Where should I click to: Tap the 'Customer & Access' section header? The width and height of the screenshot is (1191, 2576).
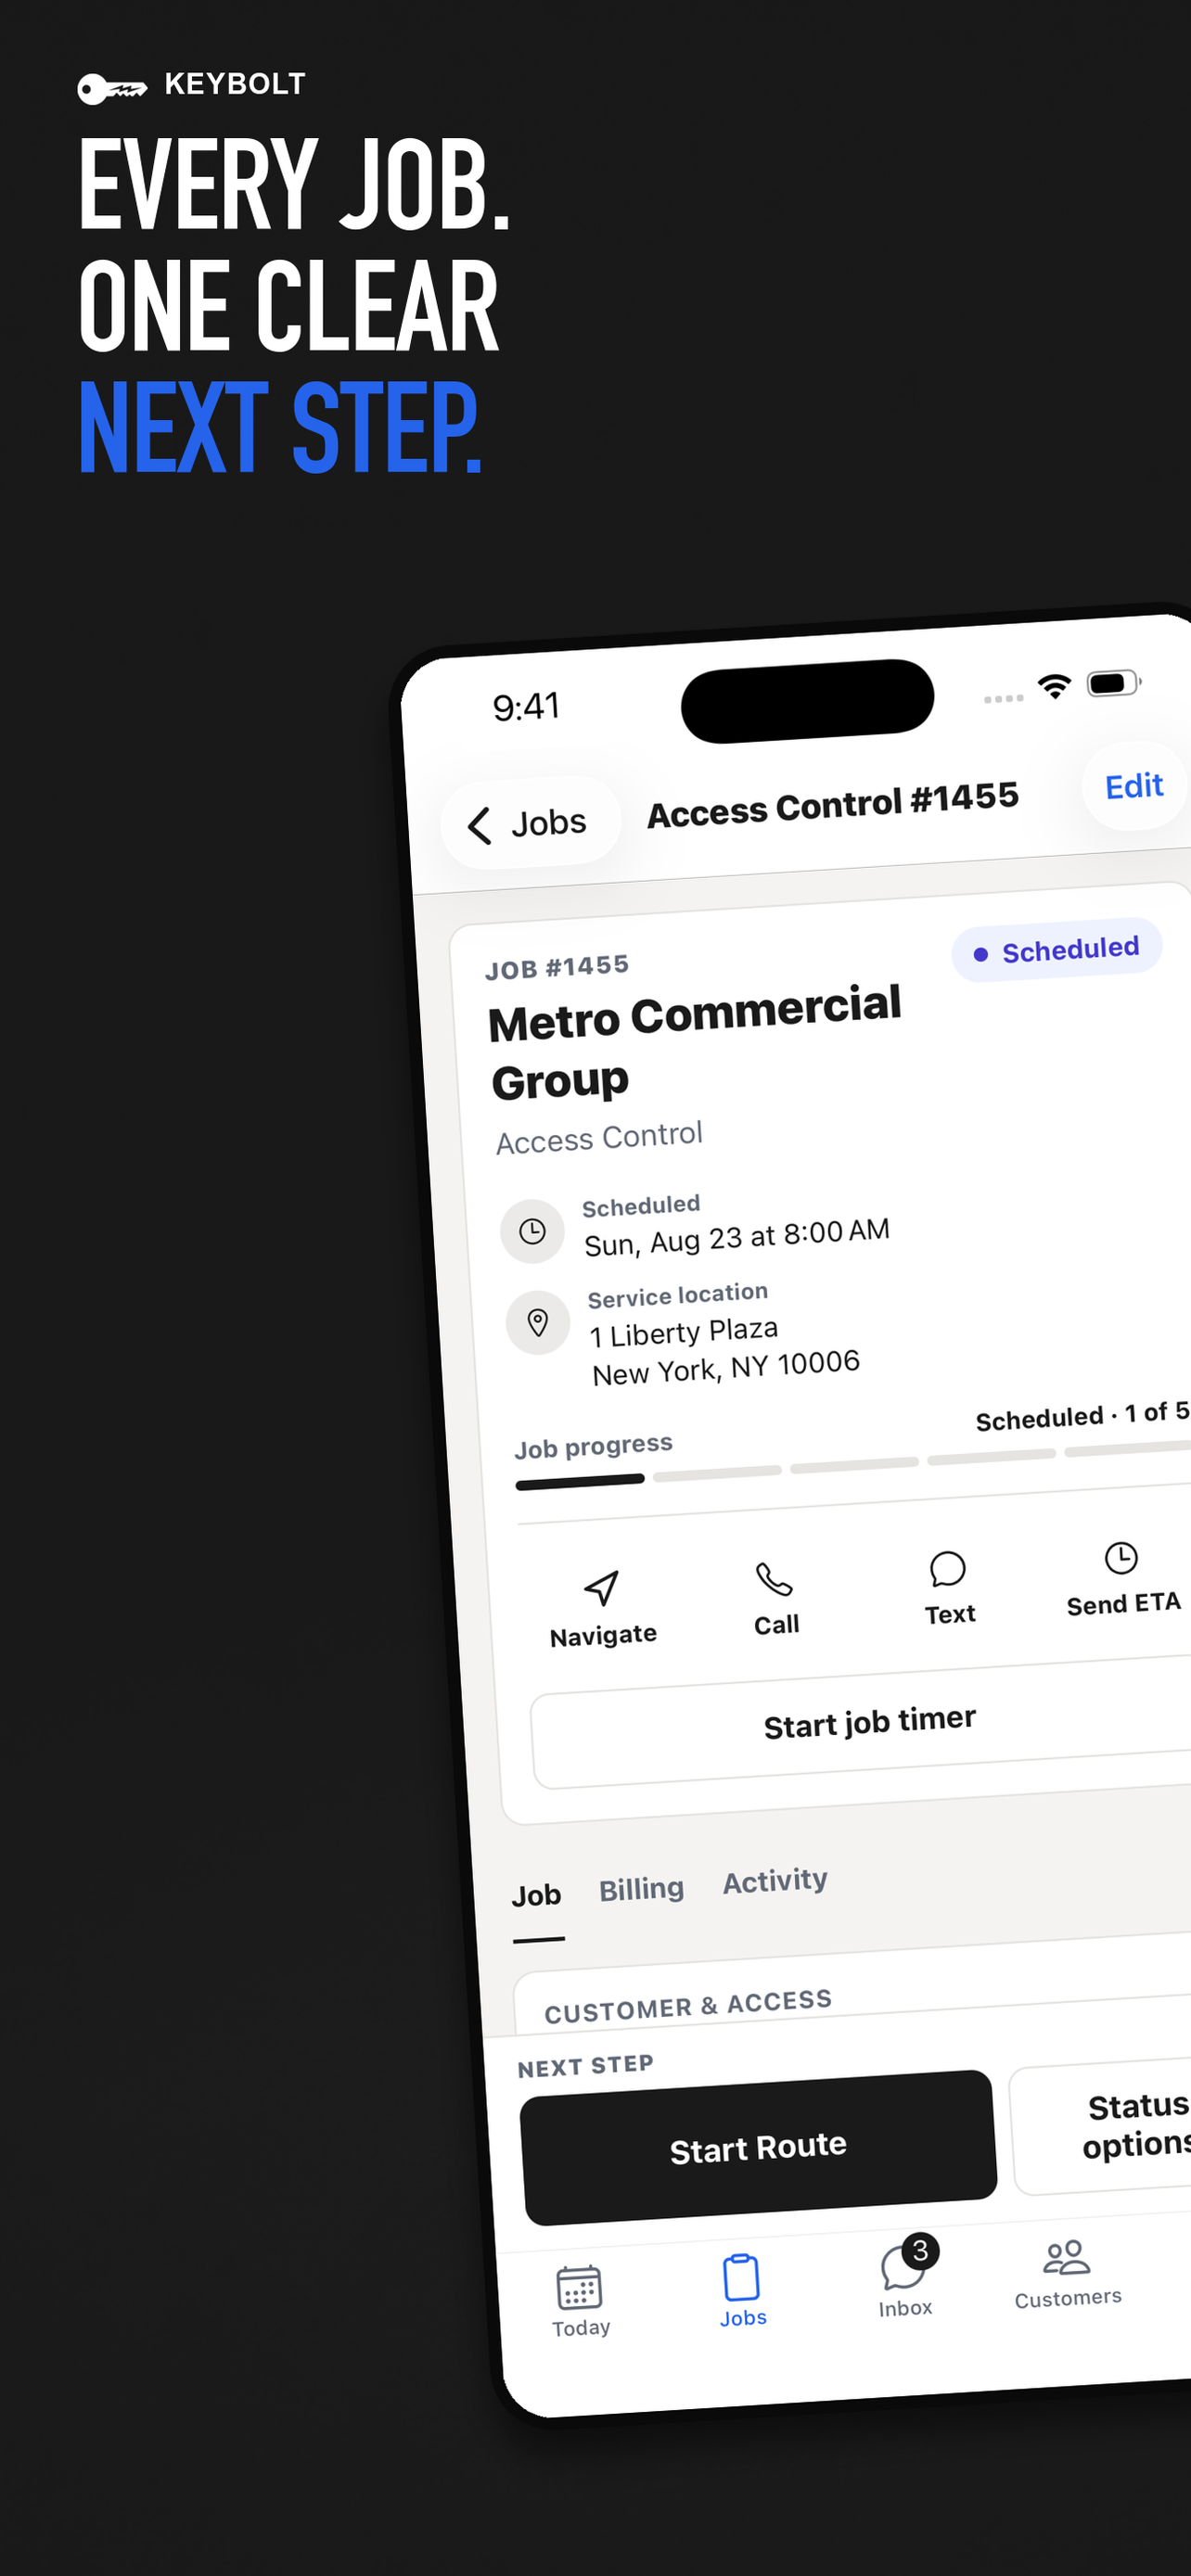[688, 2006]
